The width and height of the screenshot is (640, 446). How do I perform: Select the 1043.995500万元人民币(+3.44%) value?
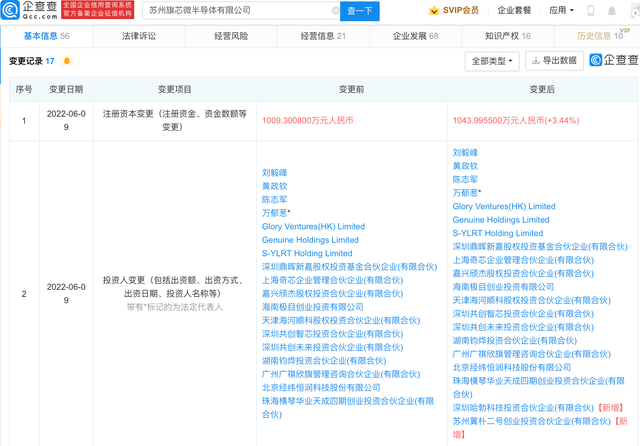tap(516, 121)
